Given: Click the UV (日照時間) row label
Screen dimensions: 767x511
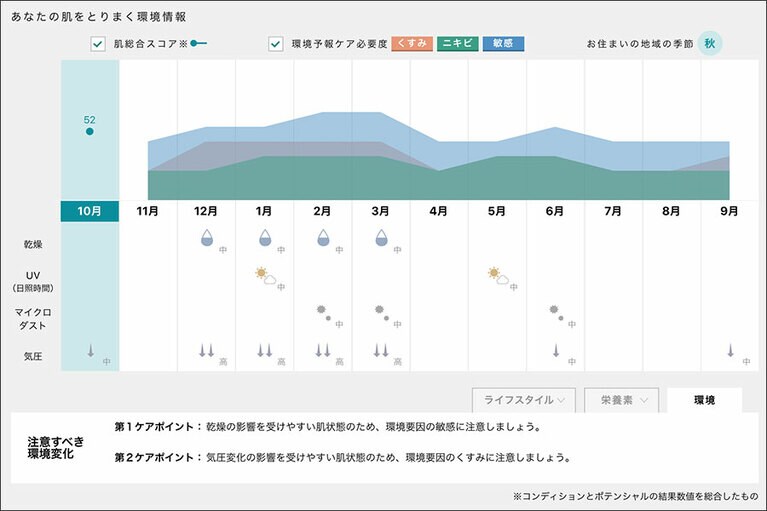Looking at the screenshot, I should [x=33, y=282].
